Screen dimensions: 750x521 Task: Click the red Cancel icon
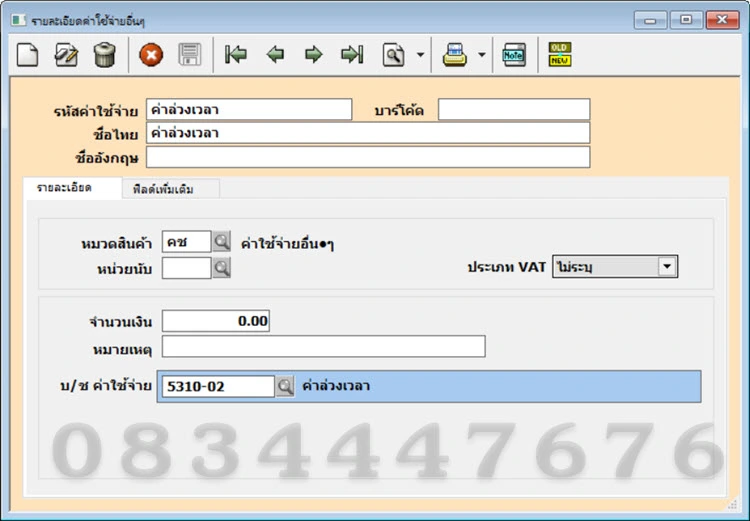point(151,55)
